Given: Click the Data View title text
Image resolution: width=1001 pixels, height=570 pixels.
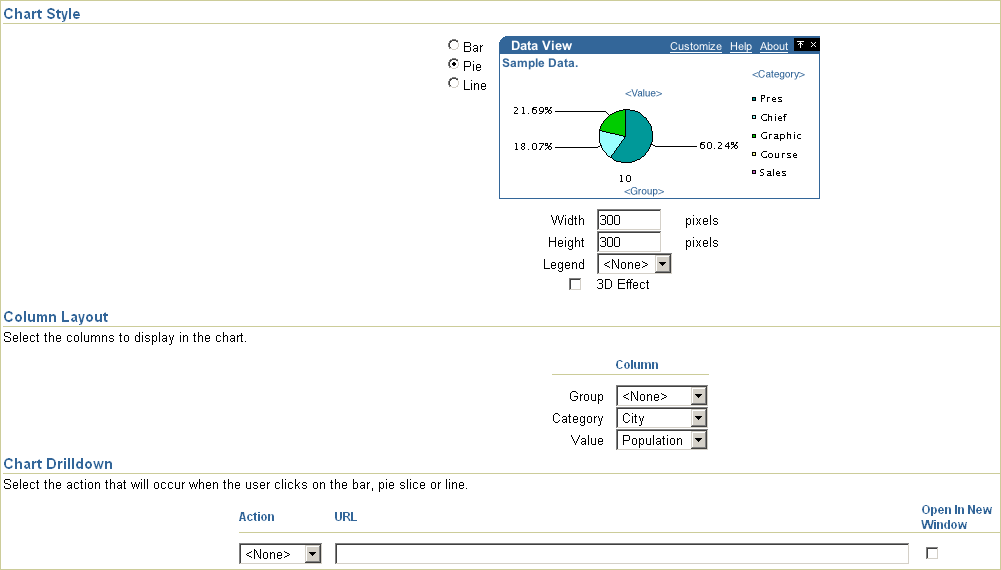Looking at the screenshot, I should pos(541,45).
